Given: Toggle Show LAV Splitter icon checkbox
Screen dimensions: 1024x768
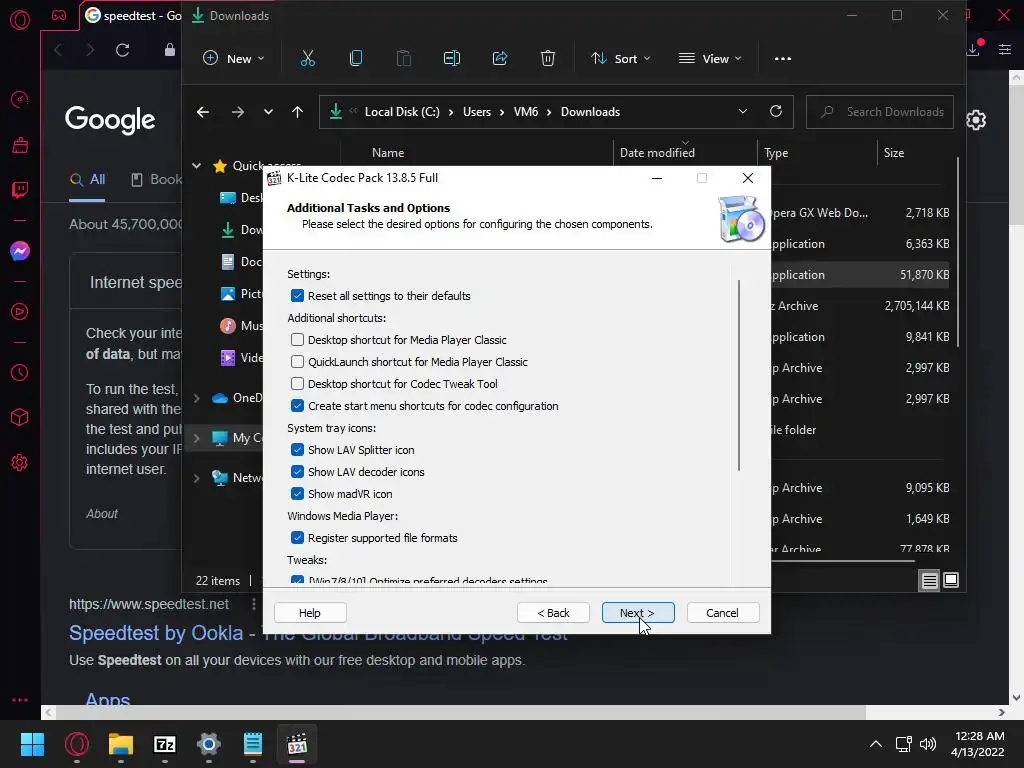Looking at the screenshot, I should point(297,450).
